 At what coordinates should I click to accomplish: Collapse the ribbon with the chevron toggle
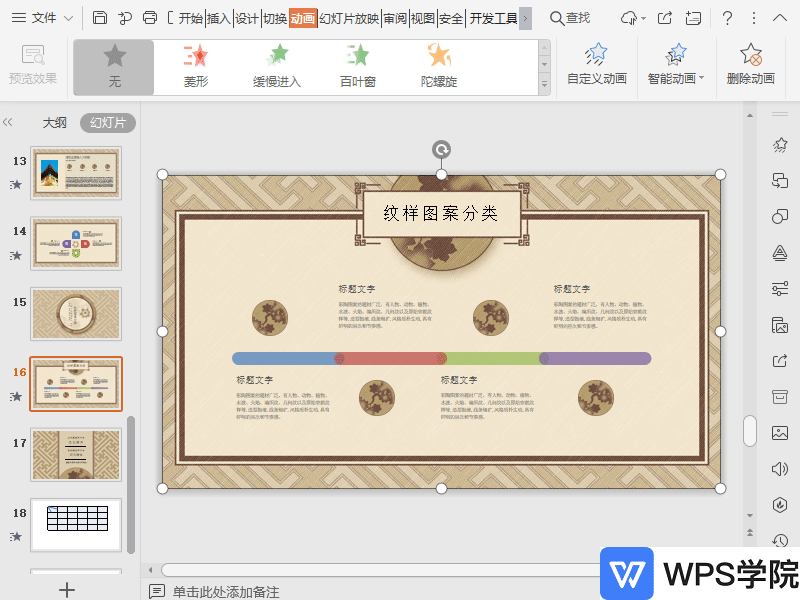point(779,17)
